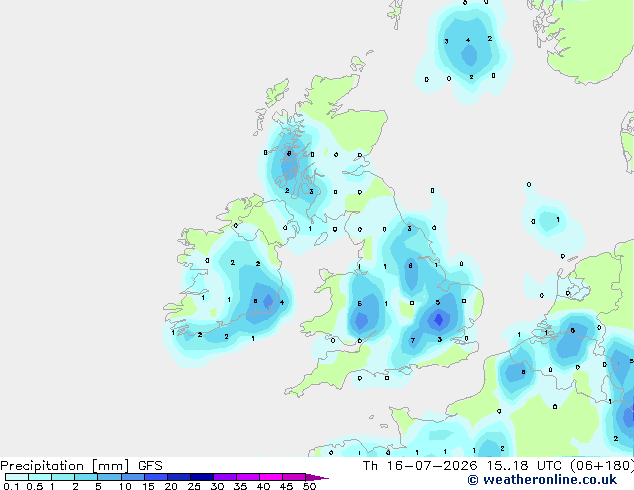Click the '35' legend scale label
This screenshot has height=490, width=634.
[240, 486]
